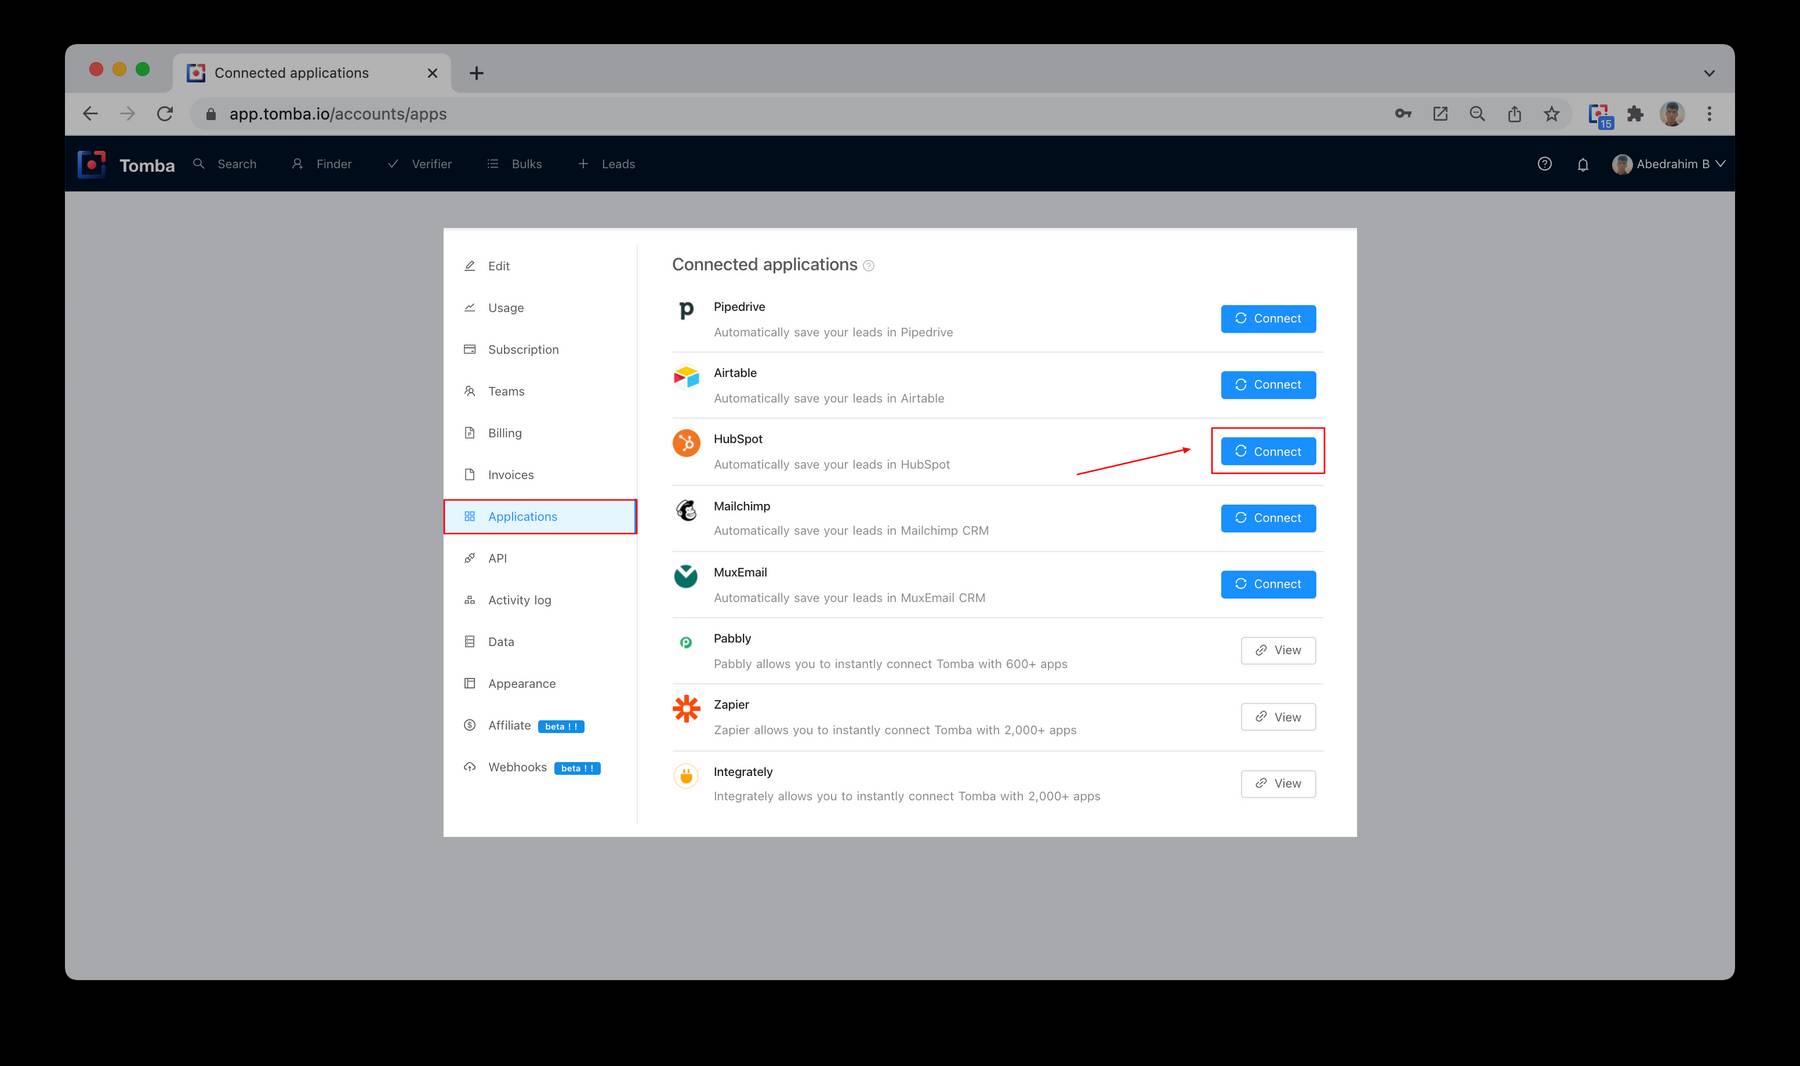Screen dimensions: 1800x1066
Task: Reload the page with the refresh icon
Action: coord(165,114)
